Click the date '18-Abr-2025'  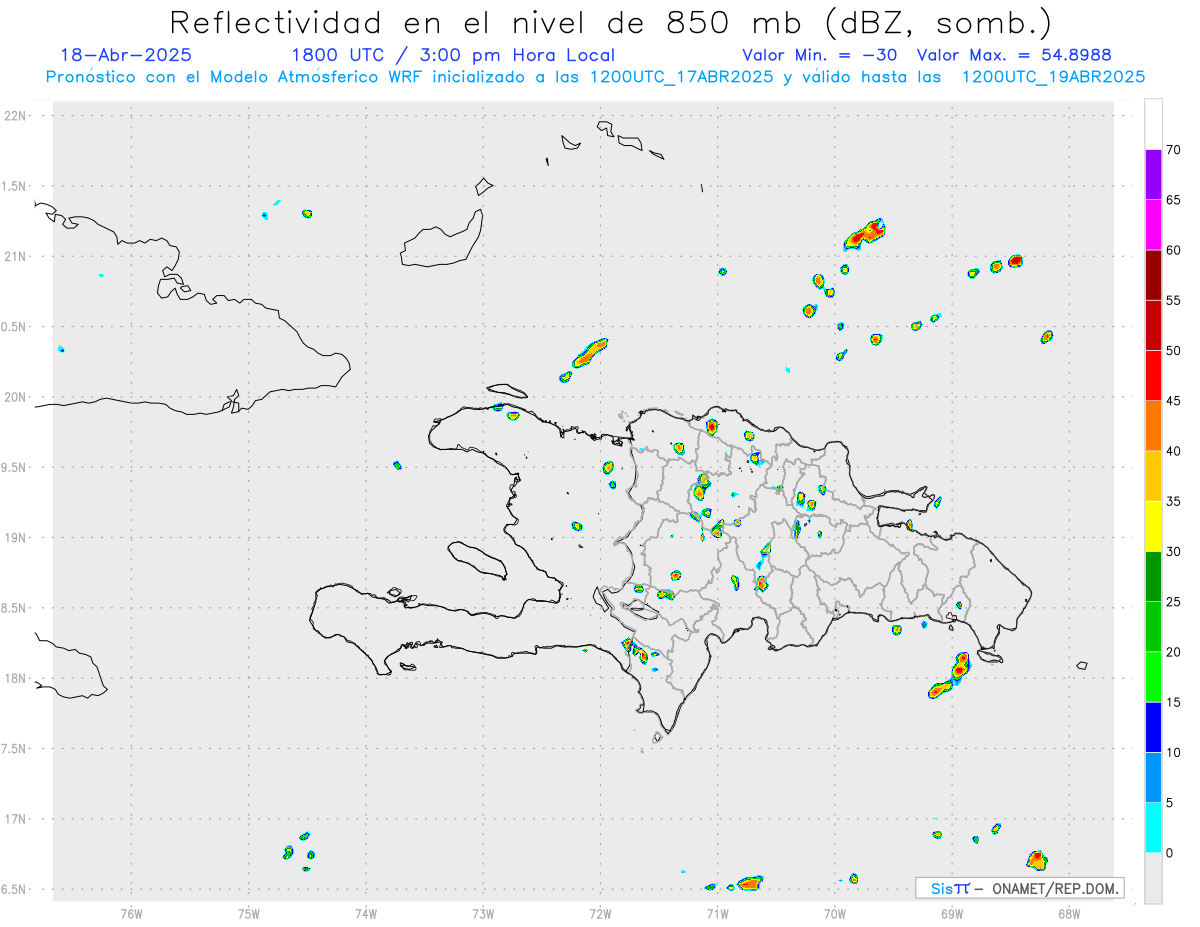pyautogui.click(x=126, y=55)
